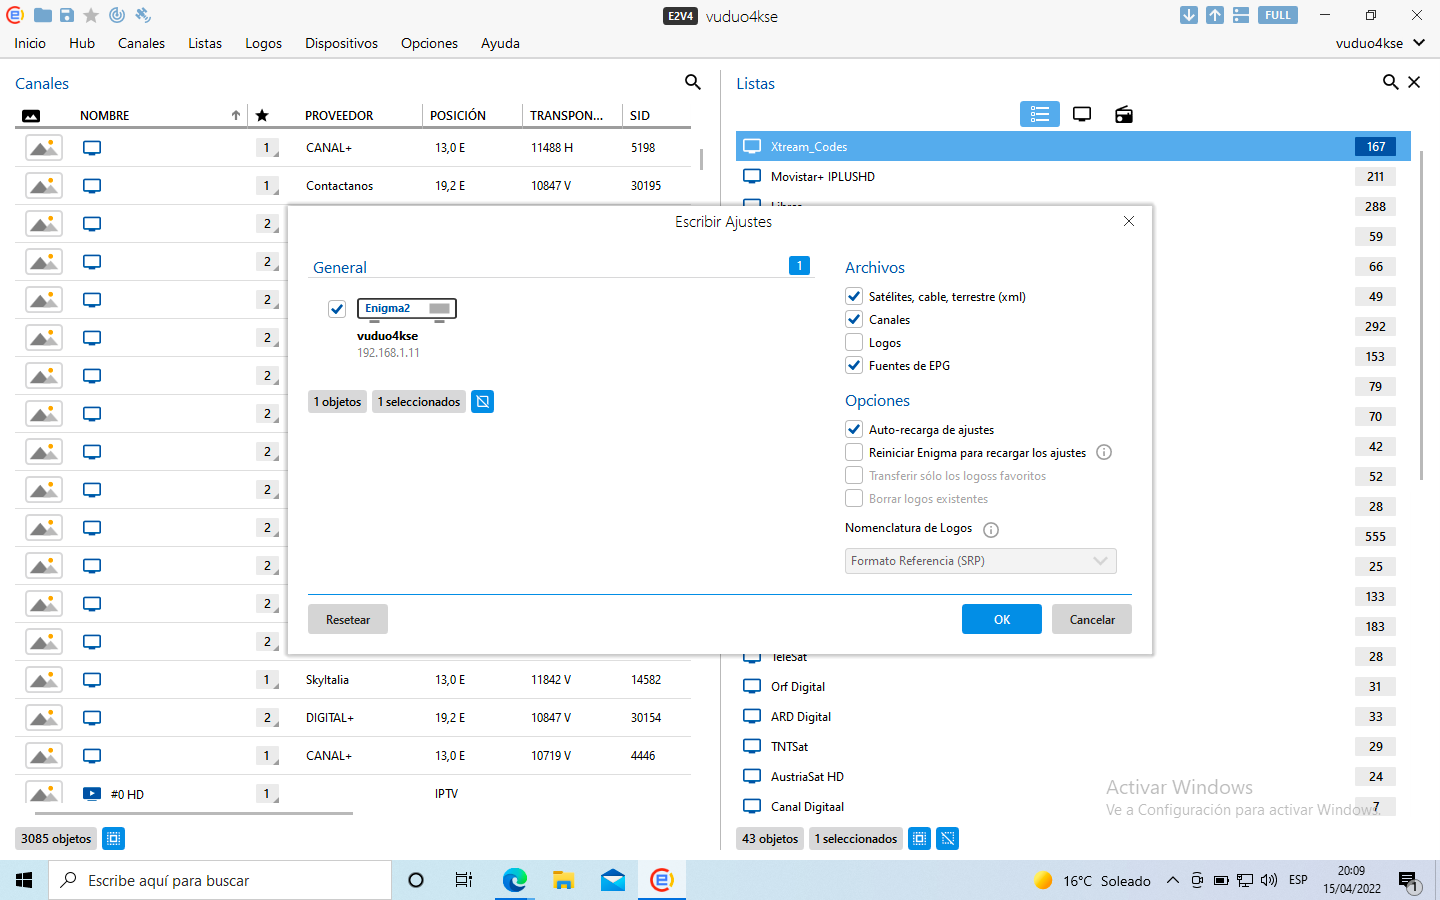1440x900 pixels.
Task: Click info icon beside Nomenclatura de Logos
Action: coord(990,530)
